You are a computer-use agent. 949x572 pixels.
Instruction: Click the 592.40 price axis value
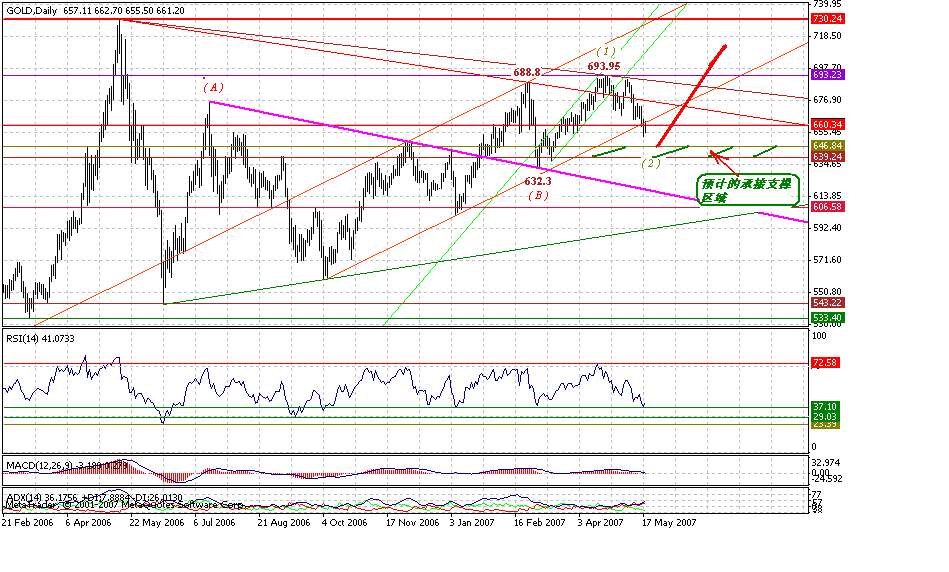click(826, 228)
